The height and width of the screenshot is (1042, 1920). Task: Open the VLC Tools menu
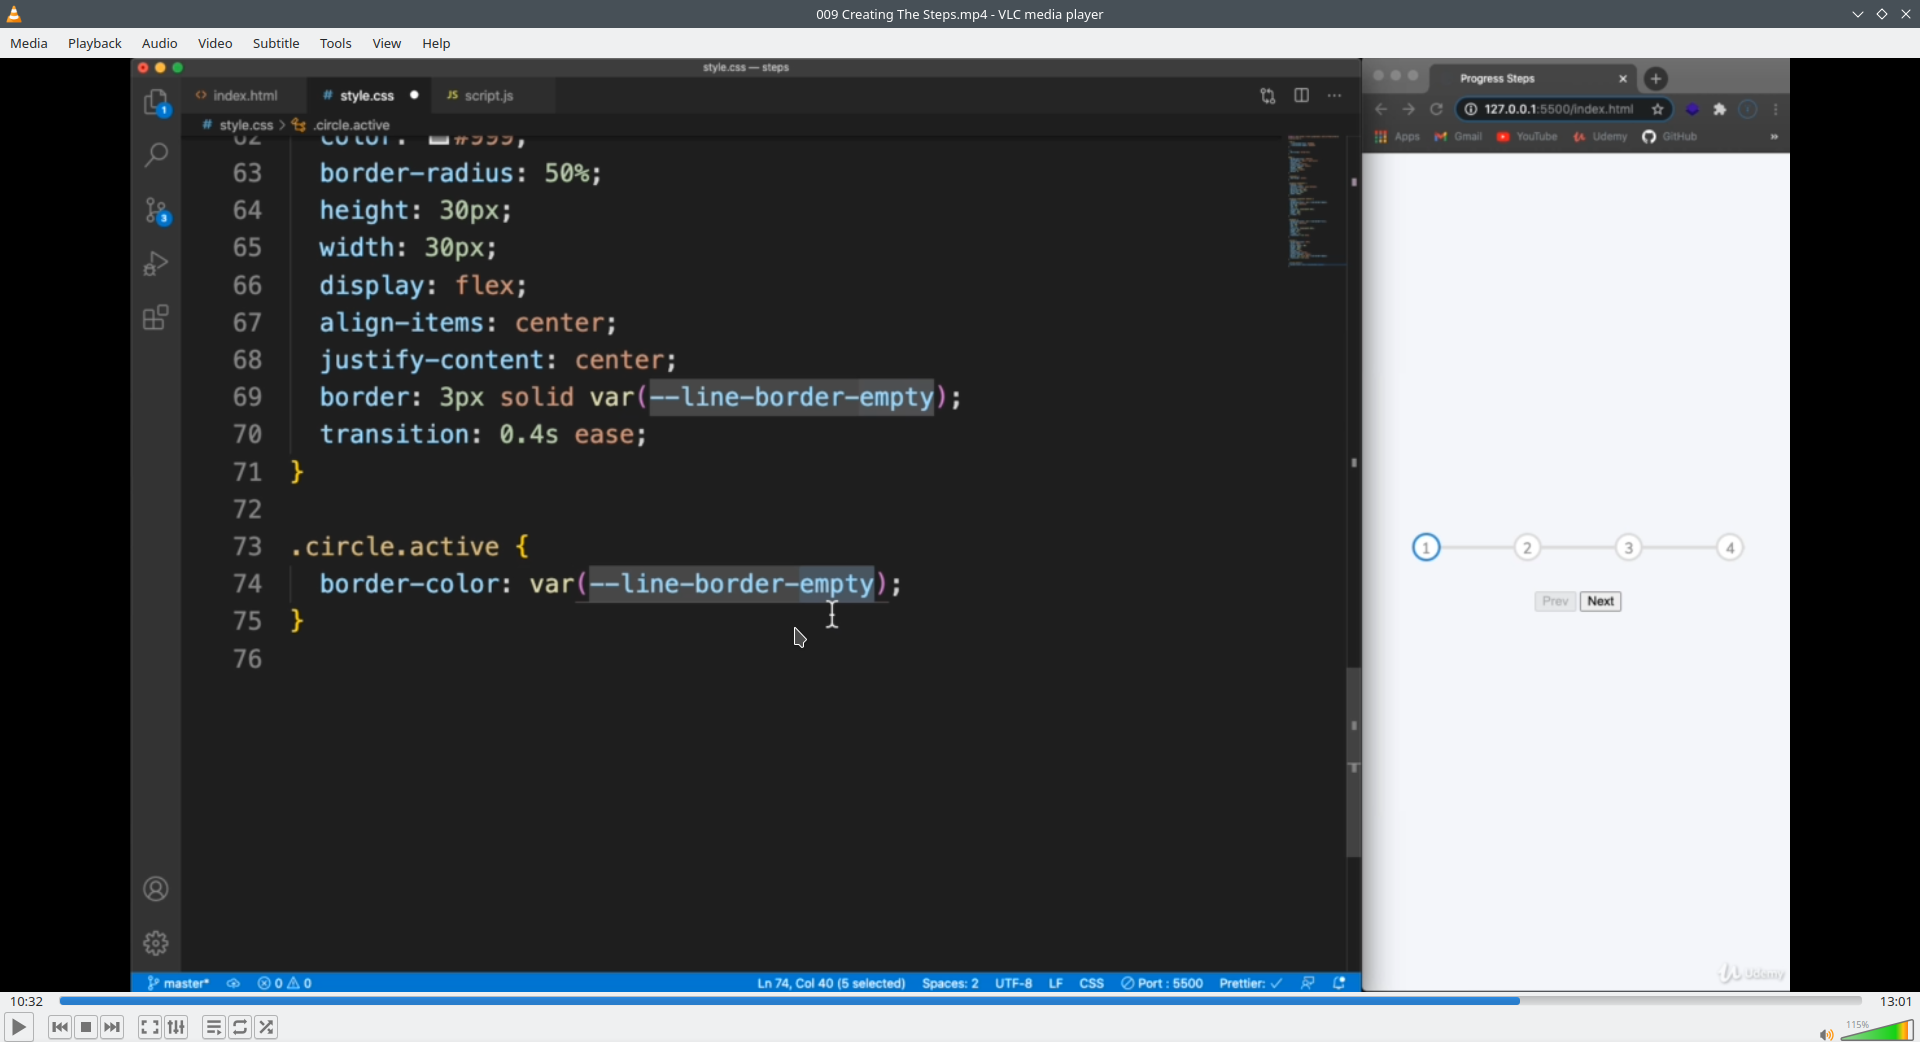pos(336,43)
